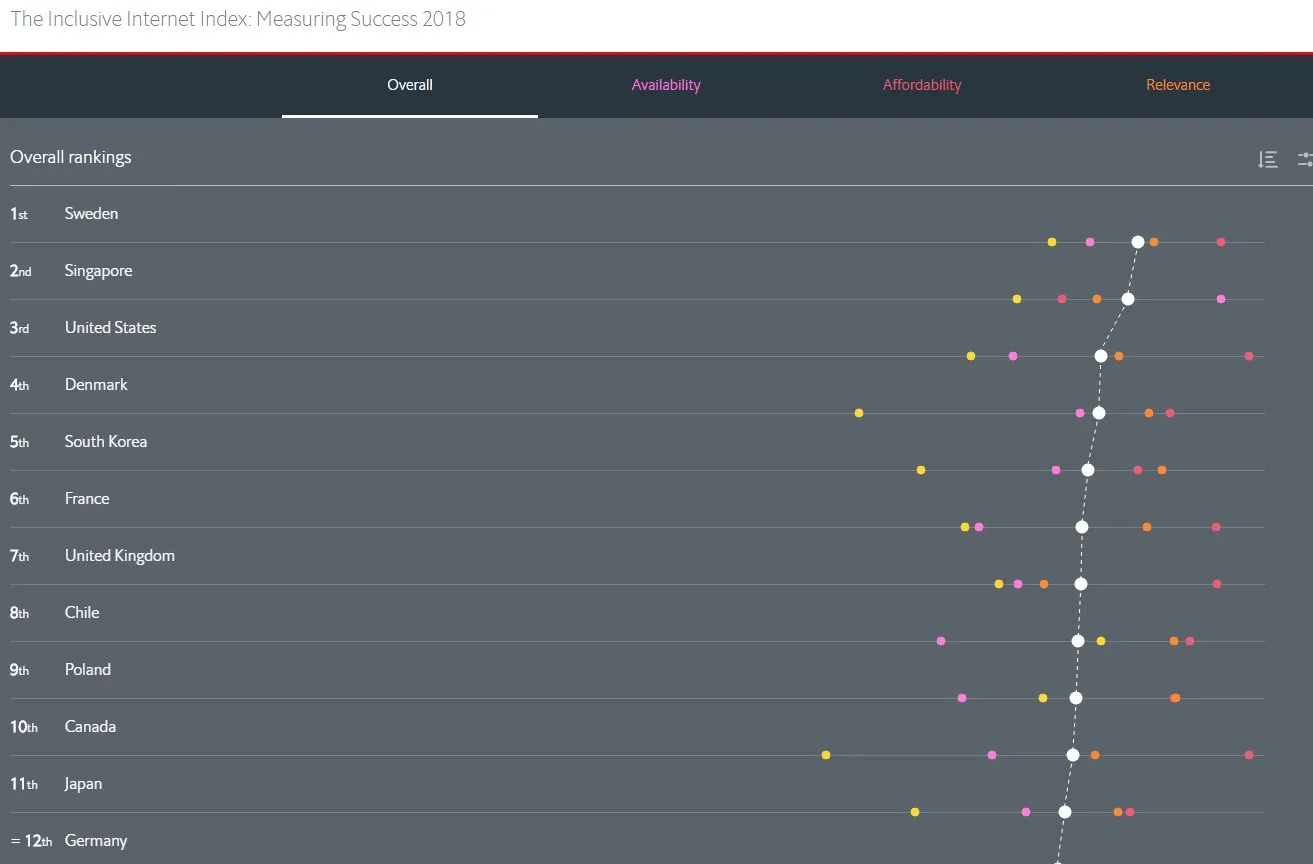
Task: Select the Relevance tab
Action: click(x=1178, y=85)
